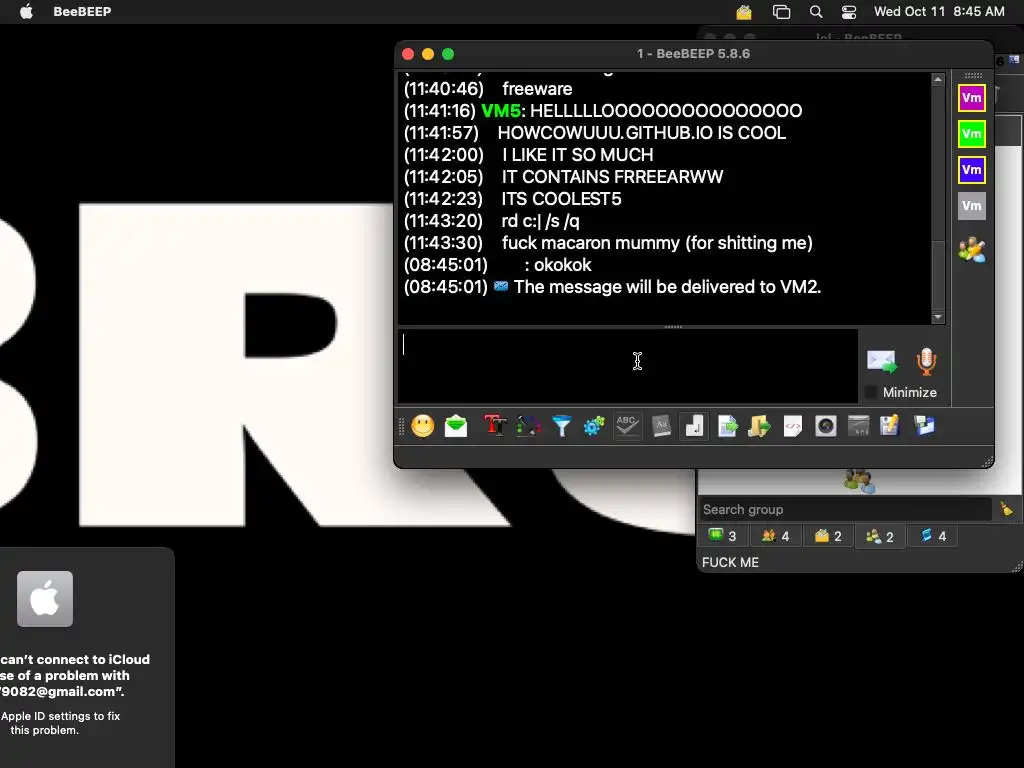Click message 'I LIKE IT SO MUCH'

(578, 155)
